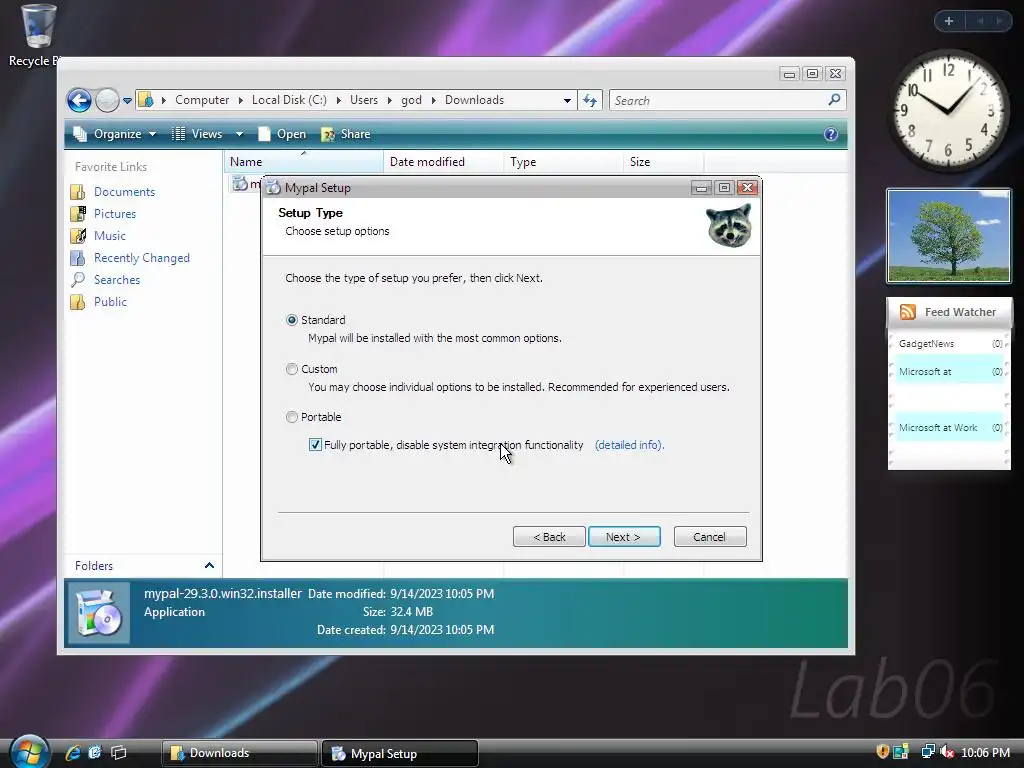Uncheck Fully portable checkbox
The width and height of the screenshot is (1024, 768).
(x=315, y=445)
